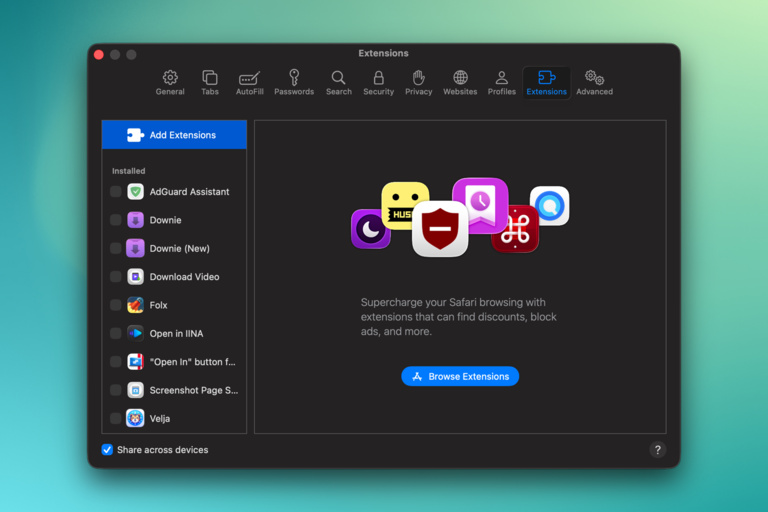The width and height of the screenshot is (768, 512).
Task: Select the Velja label
Action: (160, 419)
